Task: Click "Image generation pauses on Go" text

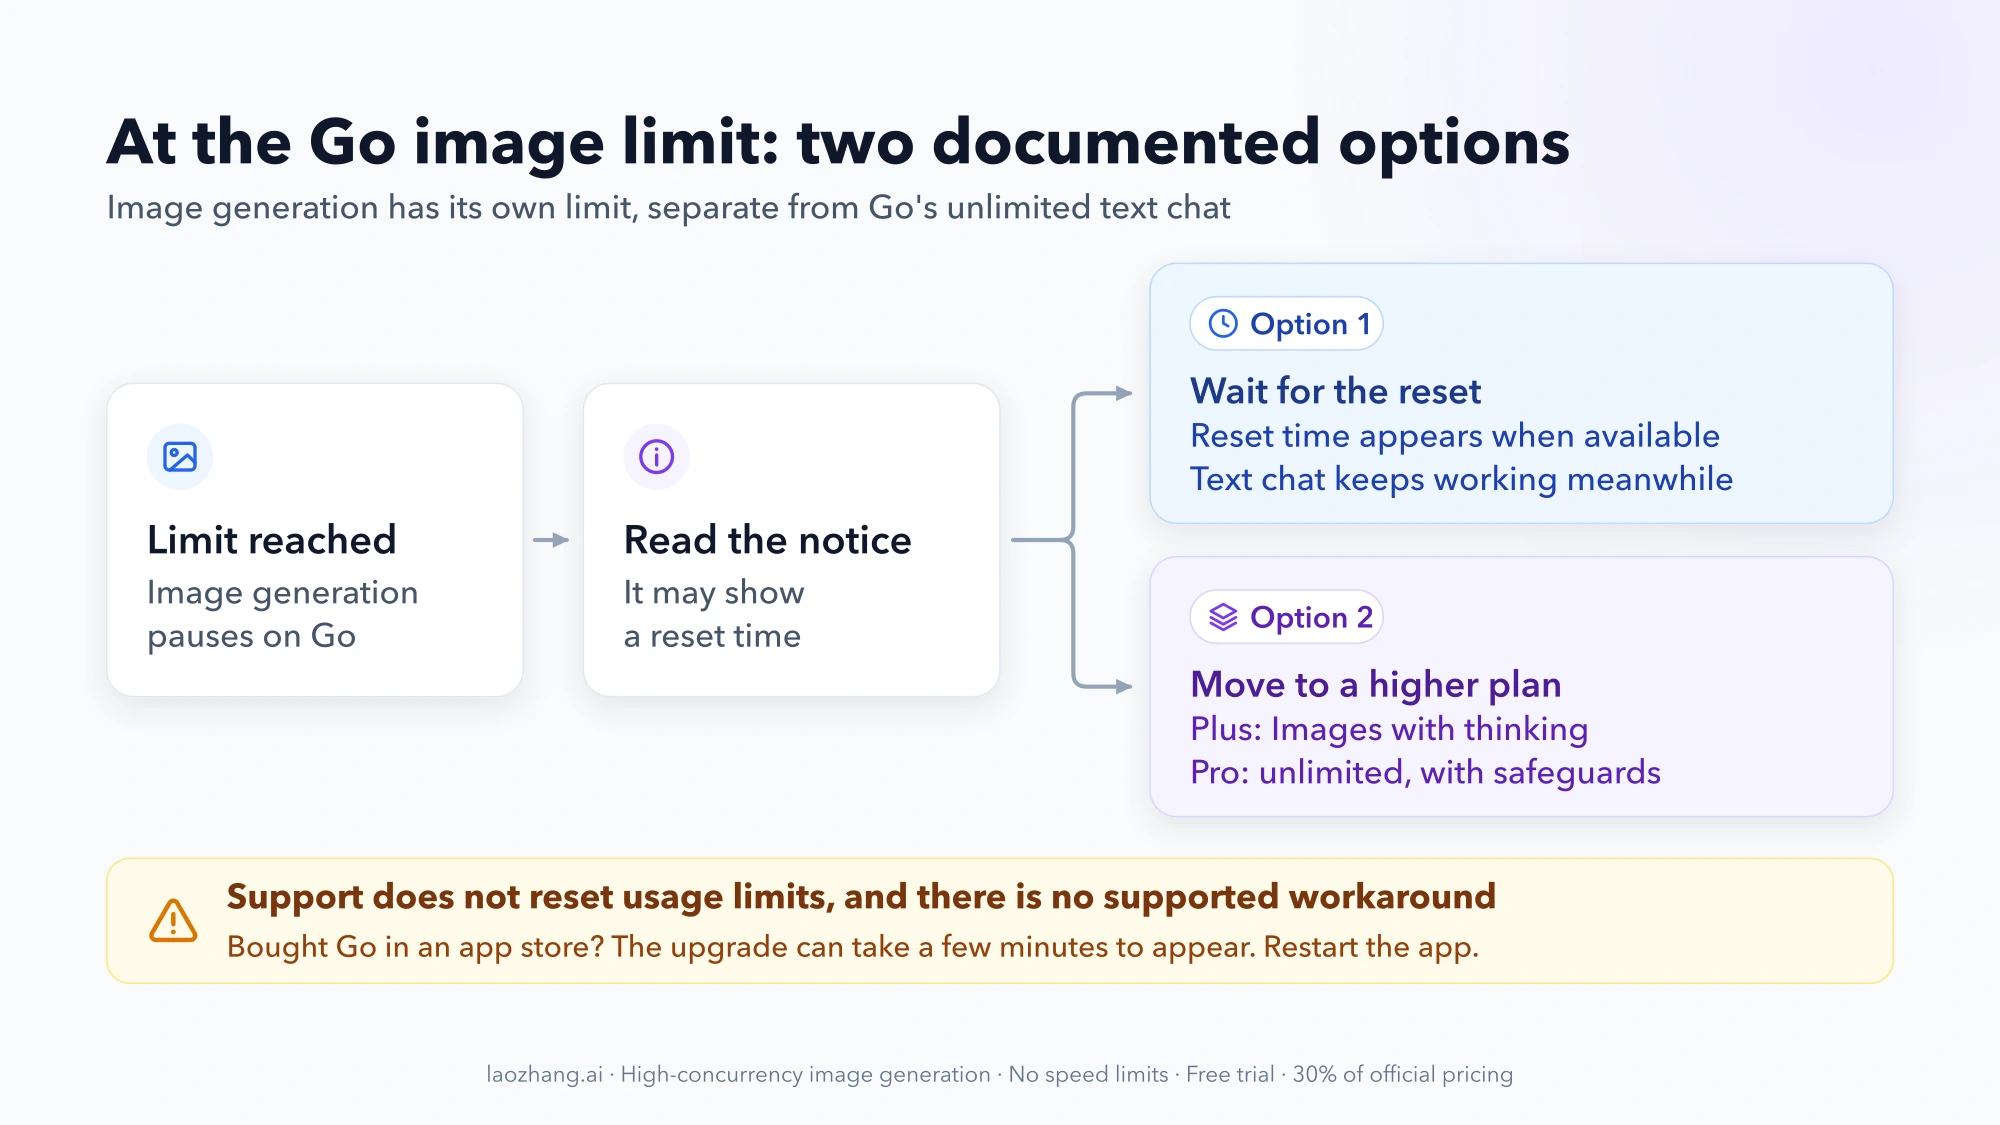Action: click(x=282, y=614)
